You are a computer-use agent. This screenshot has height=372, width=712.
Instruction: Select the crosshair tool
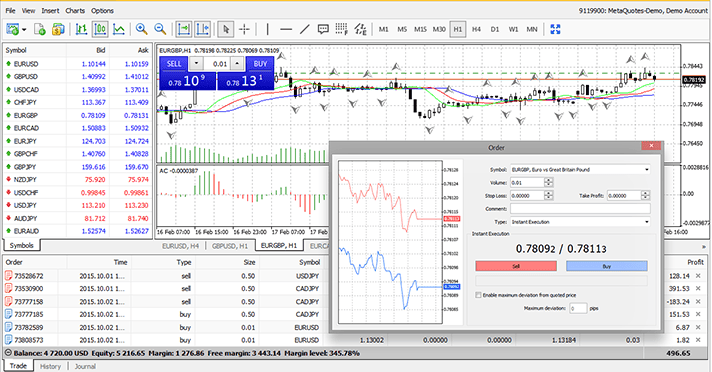click(244, 30)
